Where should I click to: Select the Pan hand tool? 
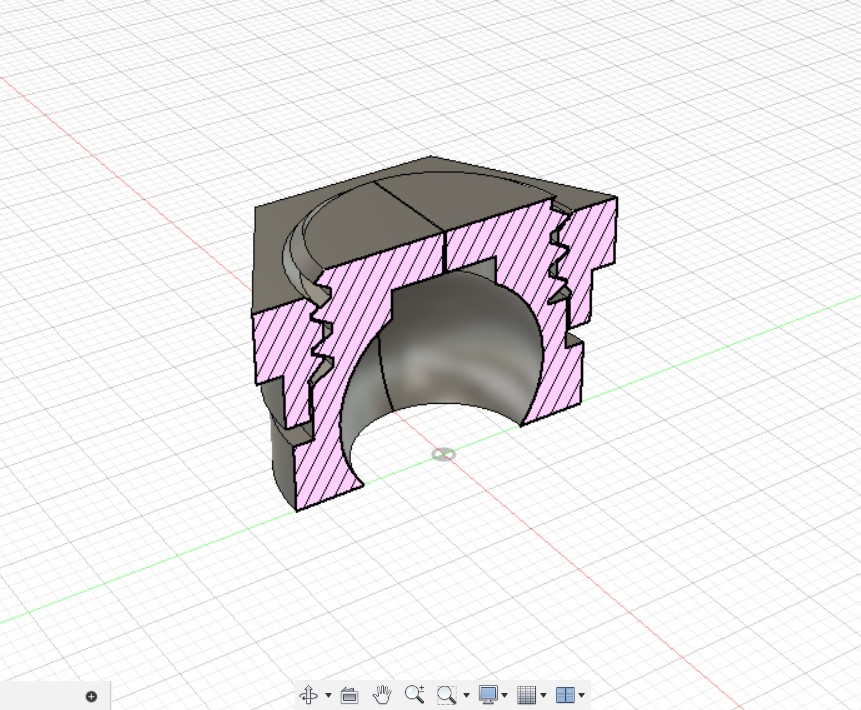pos(382,695)
